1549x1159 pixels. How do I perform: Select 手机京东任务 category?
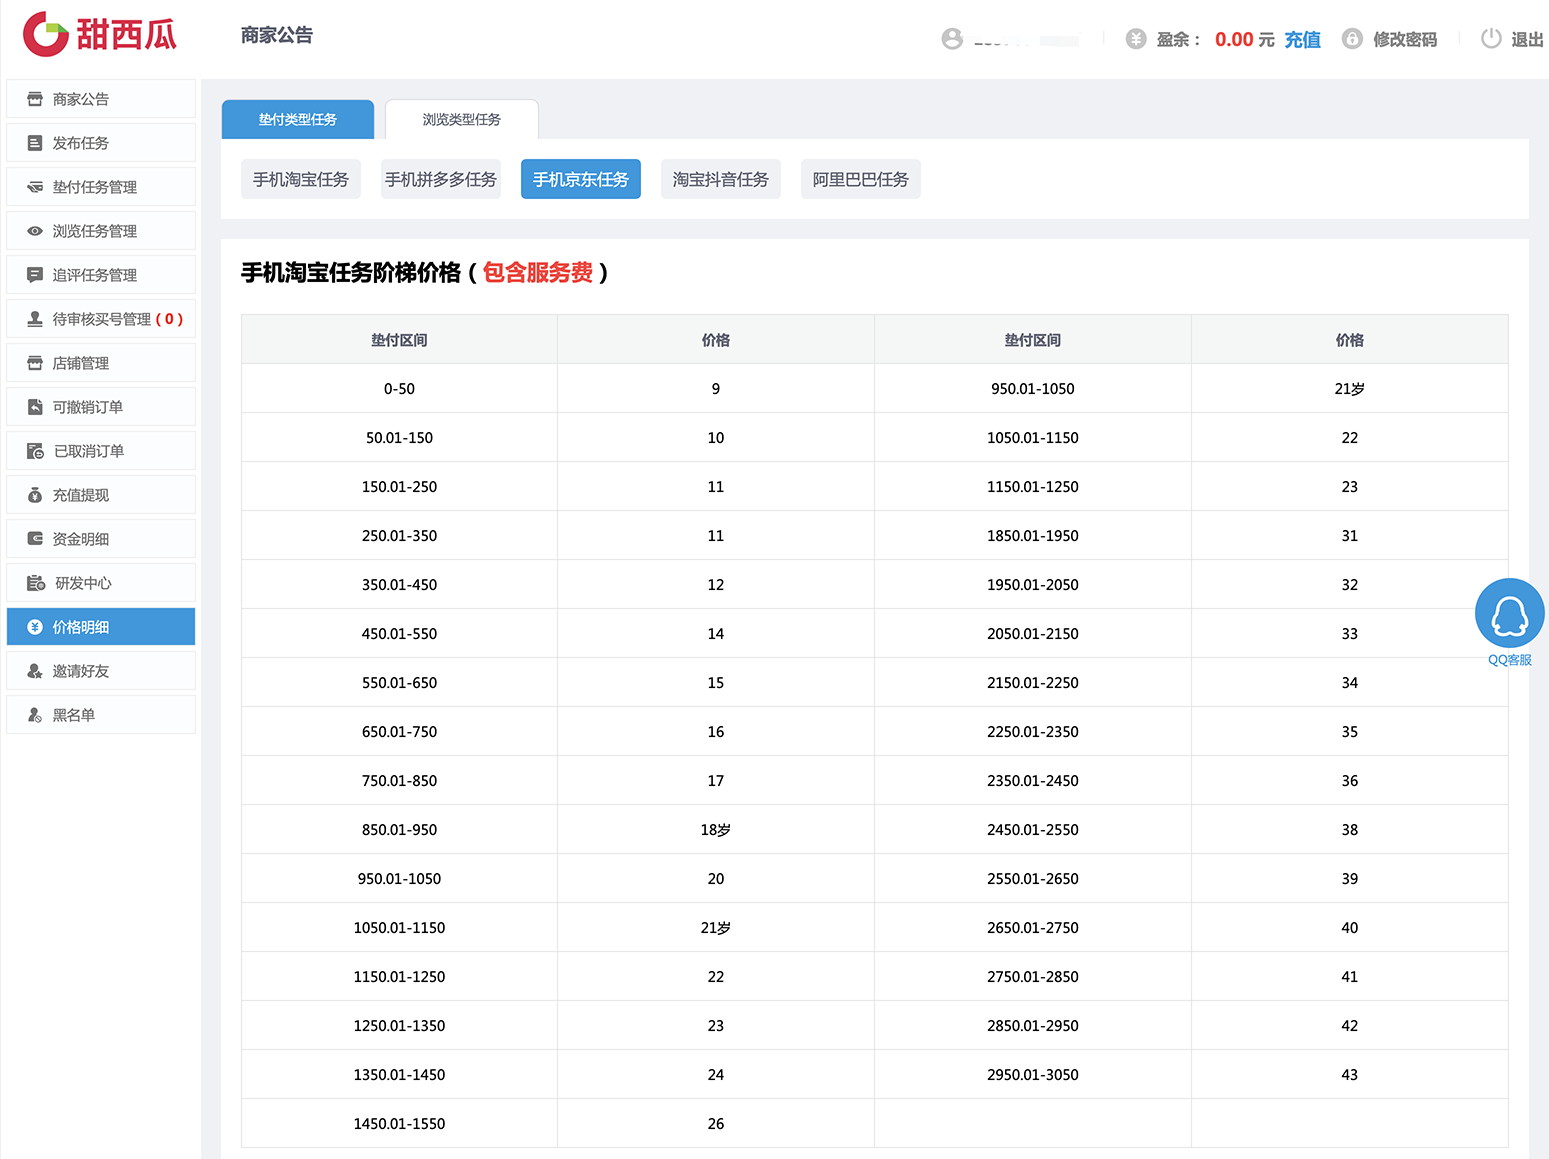tap(581, 179)
